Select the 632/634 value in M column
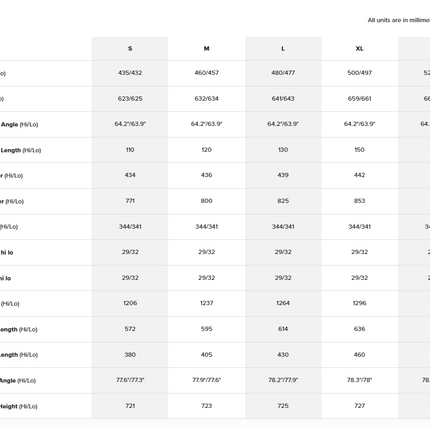Viewport: 430px width, 430px height. [206, 99]
